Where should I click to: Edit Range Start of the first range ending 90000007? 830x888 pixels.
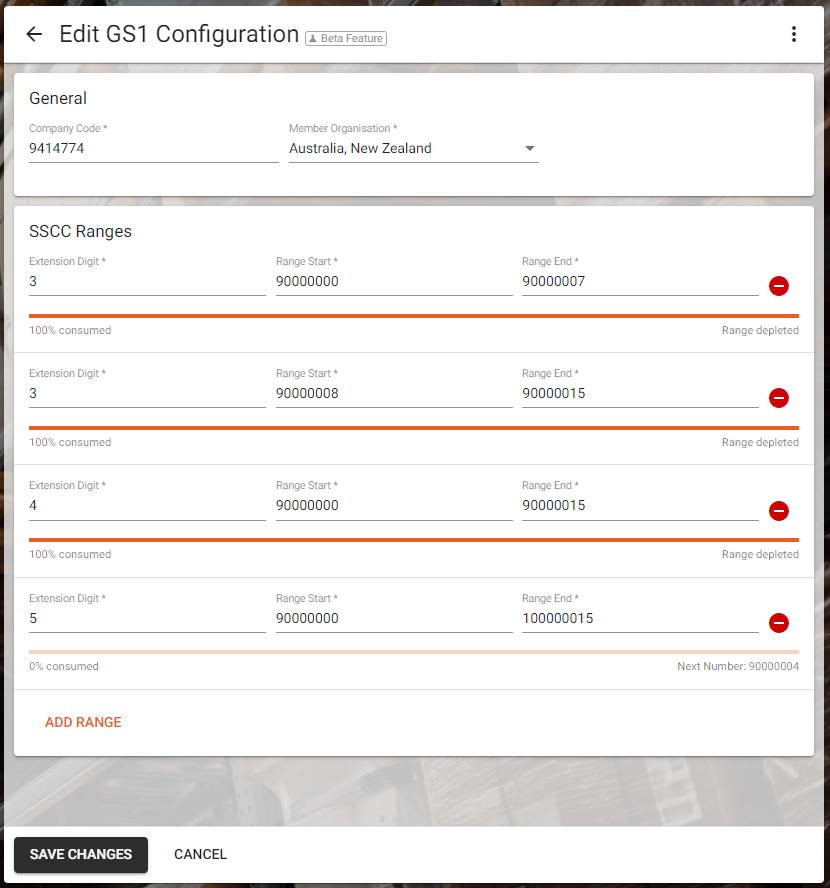coord(394,281)
